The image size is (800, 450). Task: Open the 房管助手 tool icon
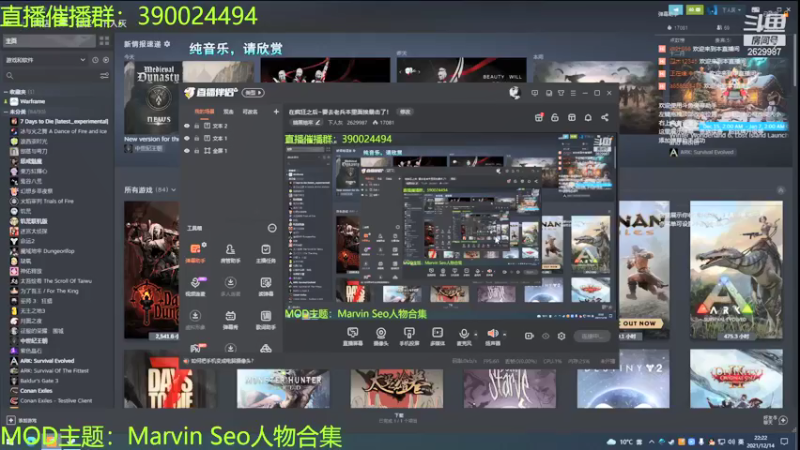(x=230, y=253)
